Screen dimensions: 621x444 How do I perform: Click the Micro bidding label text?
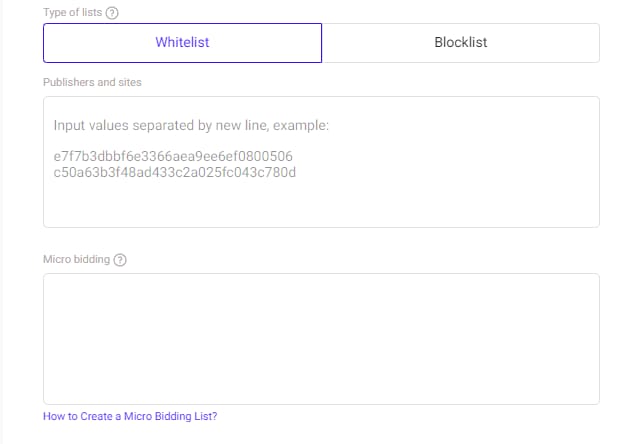point(76,260)
